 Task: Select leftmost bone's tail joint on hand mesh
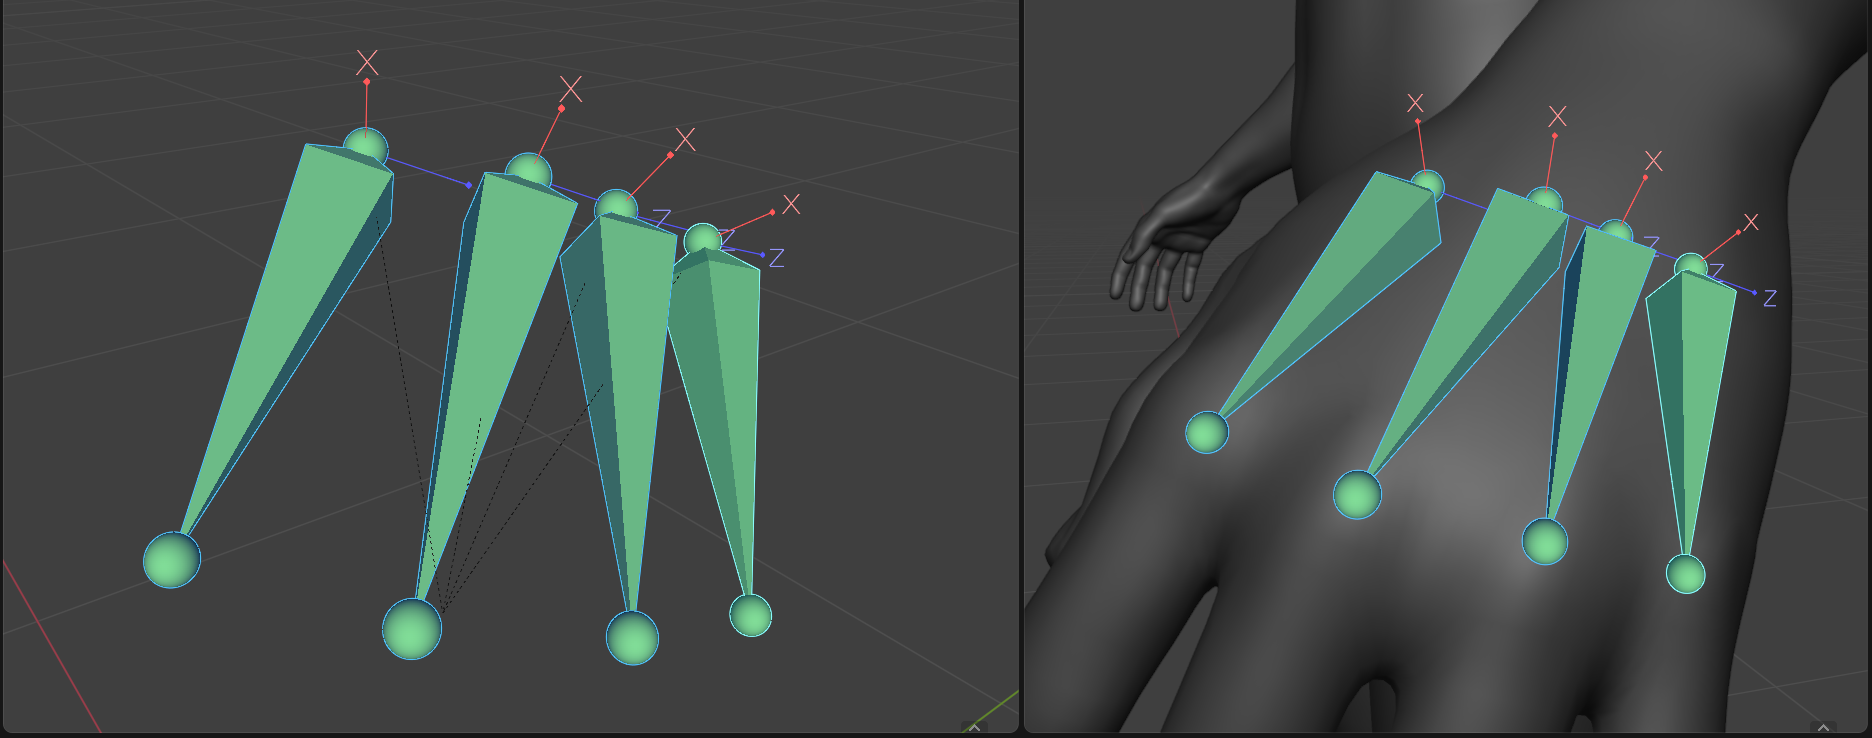click(1207, 432)
